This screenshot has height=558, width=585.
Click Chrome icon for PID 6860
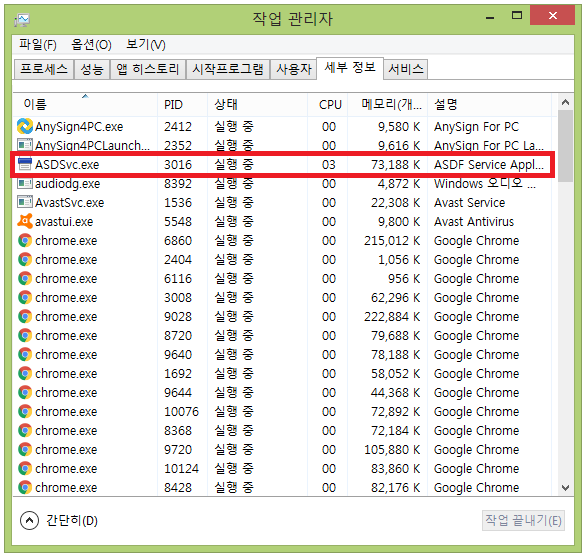point(25,240)
